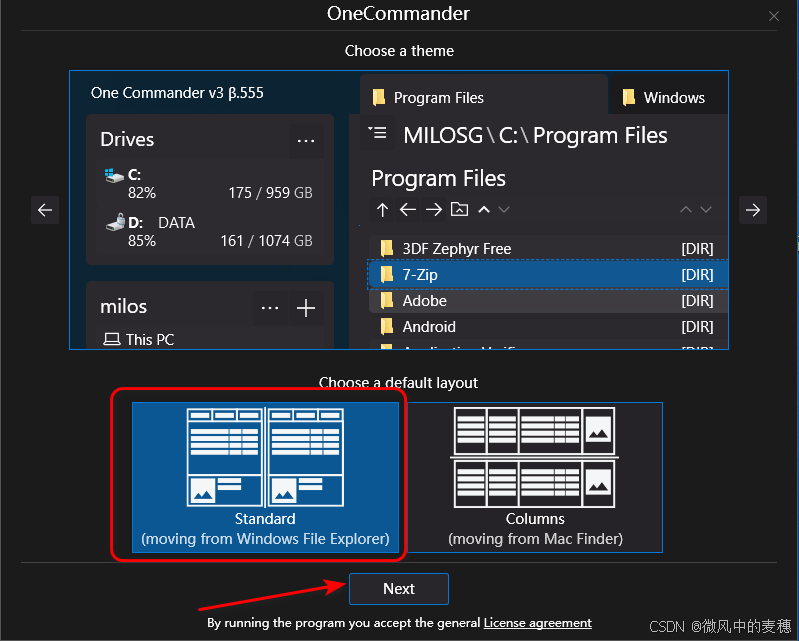The width and height of the screenshot is (799, 641).
Task: Add a favorite with the milos plus icon
Action: click(306, 308)
